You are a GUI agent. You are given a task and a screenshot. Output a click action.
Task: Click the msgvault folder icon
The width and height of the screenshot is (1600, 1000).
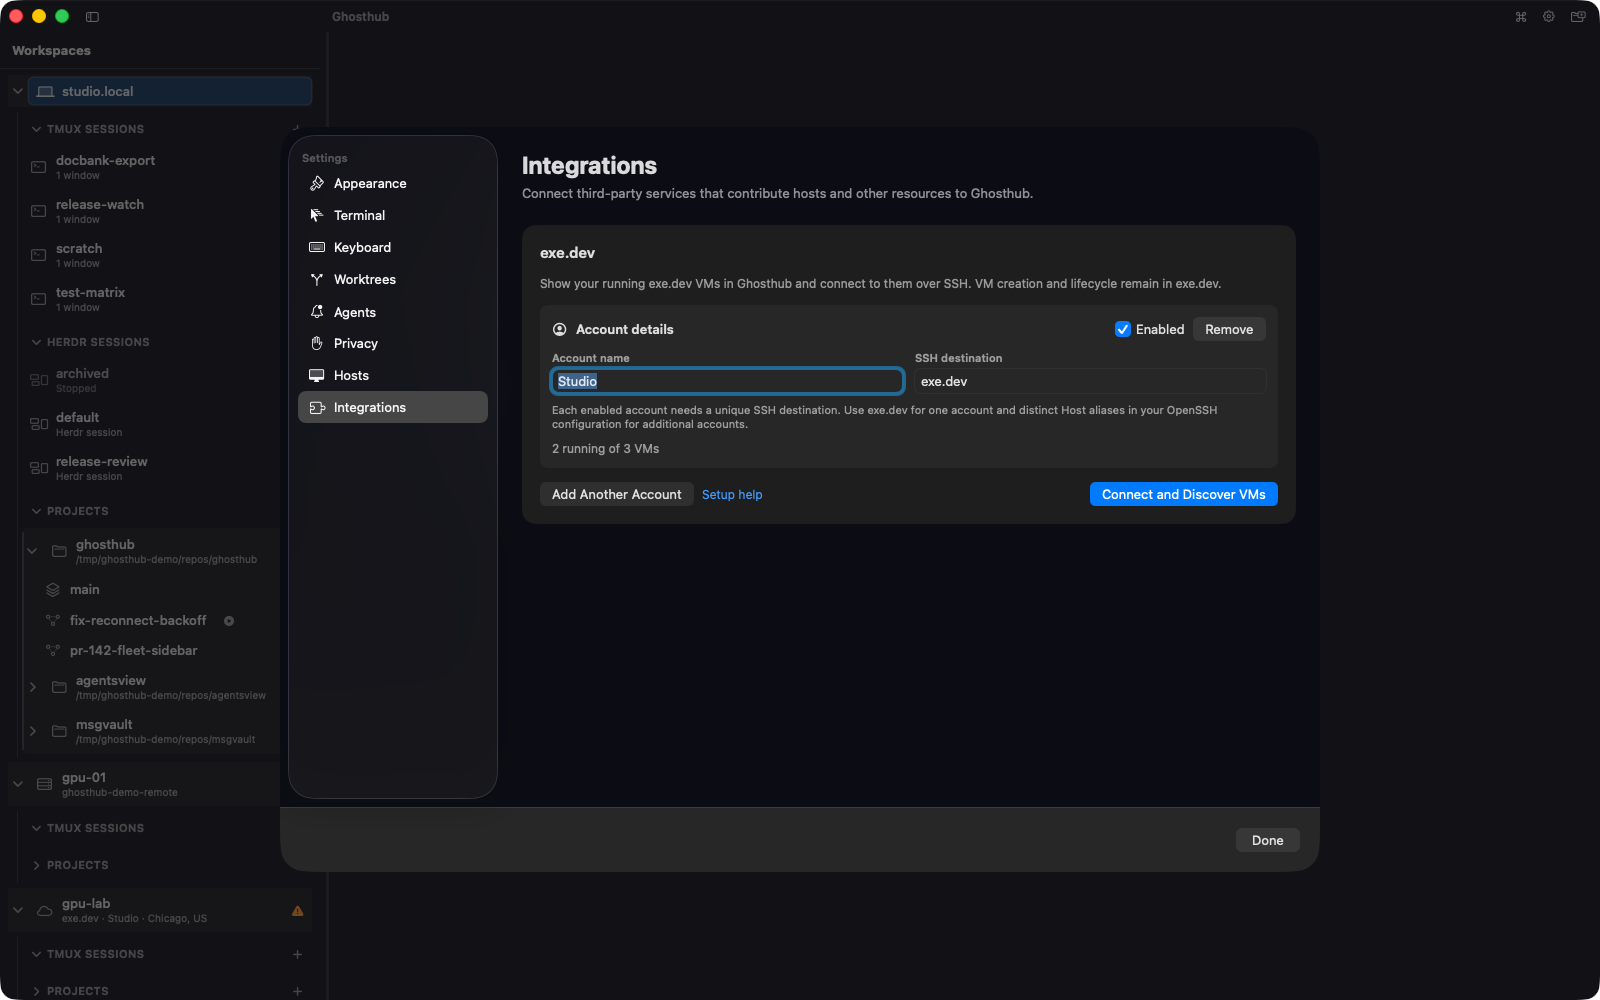tap(59, 731)
